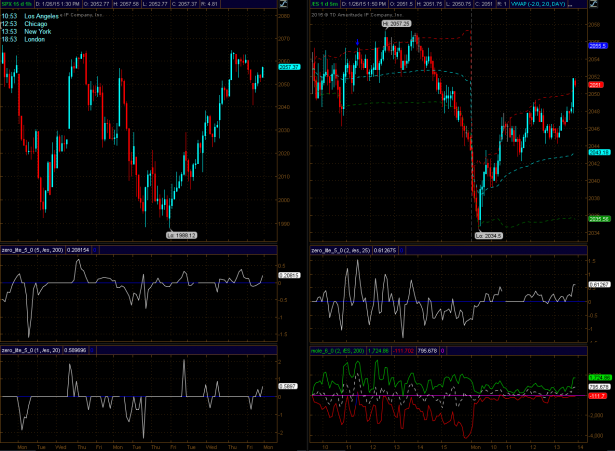Click the zero_lite_5_0 (2, /es, 25) study label
Screen dimensions: 615x451
tap(341, 250)
